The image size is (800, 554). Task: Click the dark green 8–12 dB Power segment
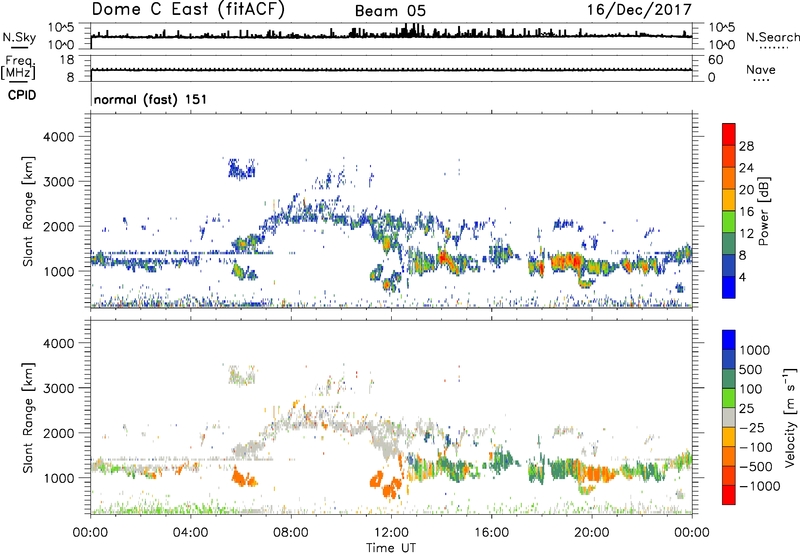[729, 243]
